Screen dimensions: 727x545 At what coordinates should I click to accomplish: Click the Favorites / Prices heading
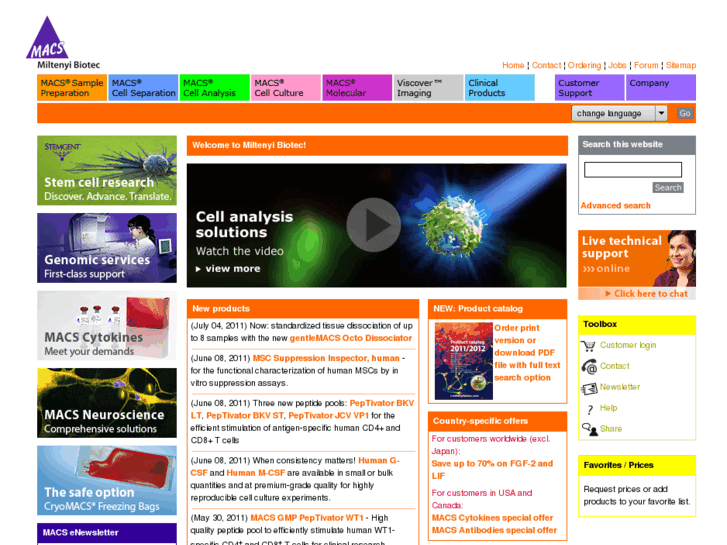point(619,465)
